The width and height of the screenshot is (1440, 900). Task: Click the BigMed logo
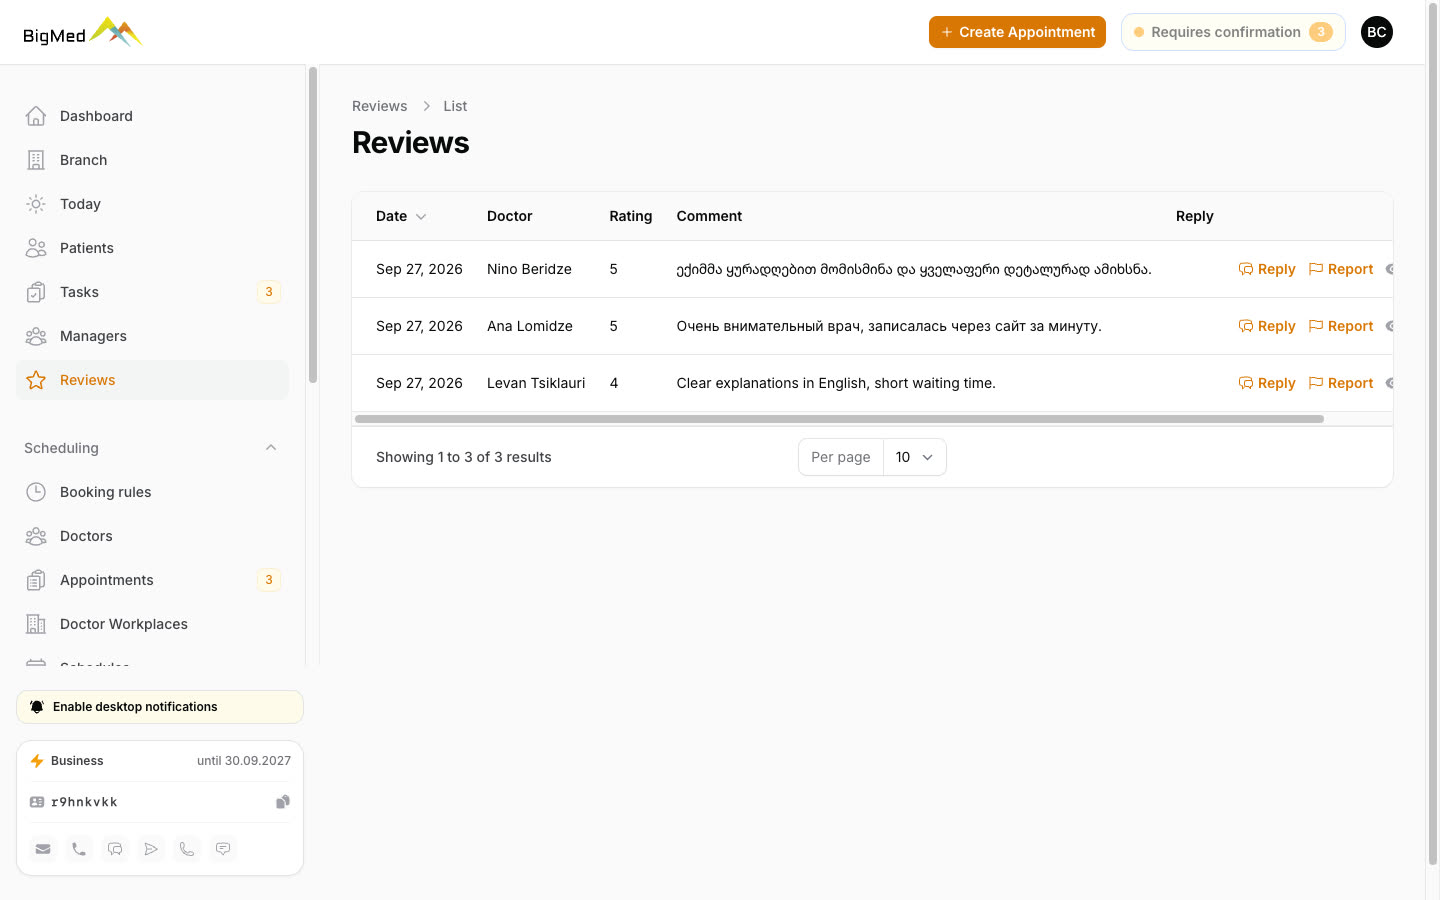pyautogui.click(x=83, y=33)
